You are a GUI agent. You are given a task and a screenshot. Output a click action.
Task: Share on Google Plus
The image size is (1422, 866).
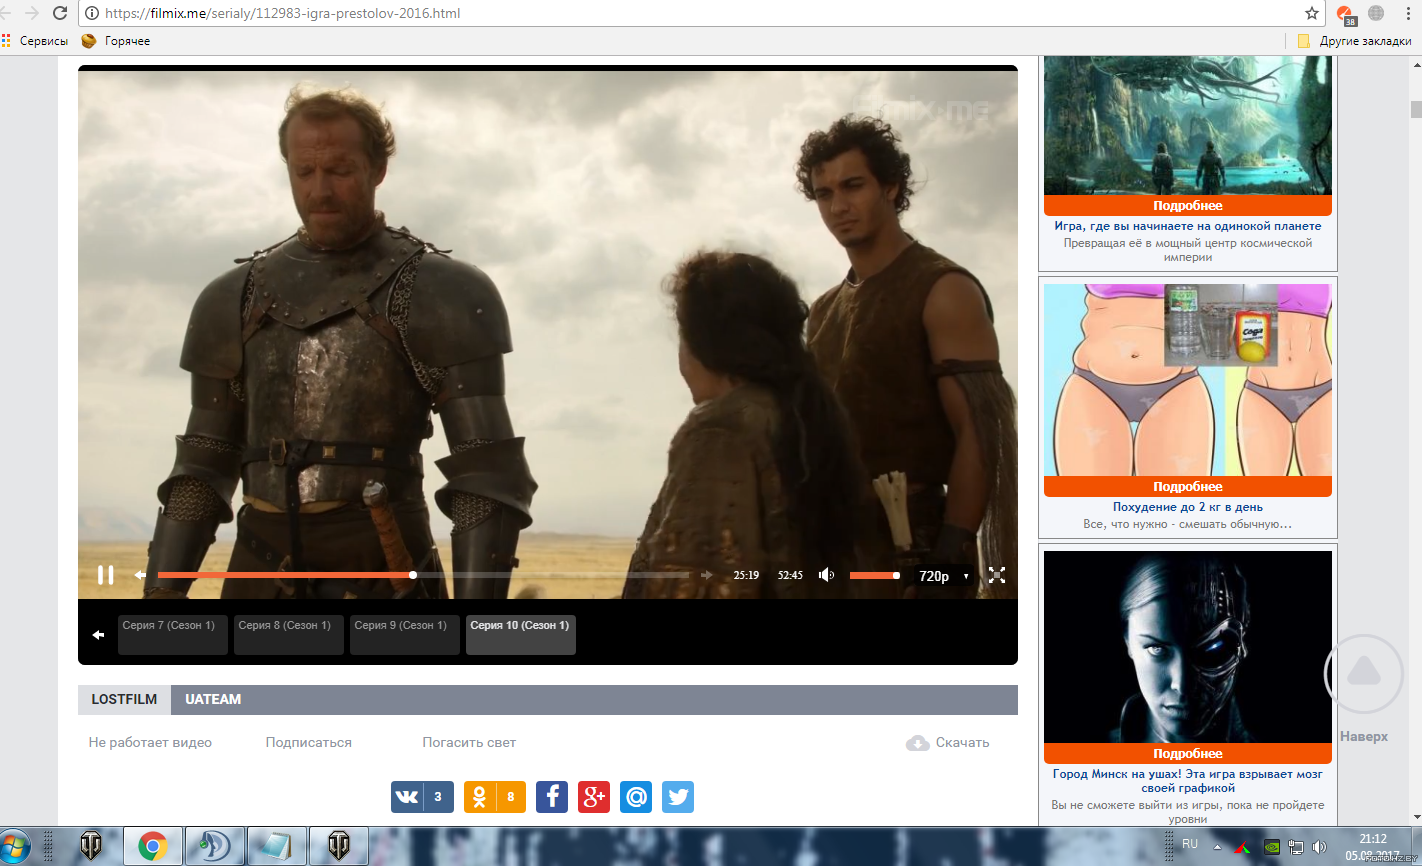coord(594,797)
